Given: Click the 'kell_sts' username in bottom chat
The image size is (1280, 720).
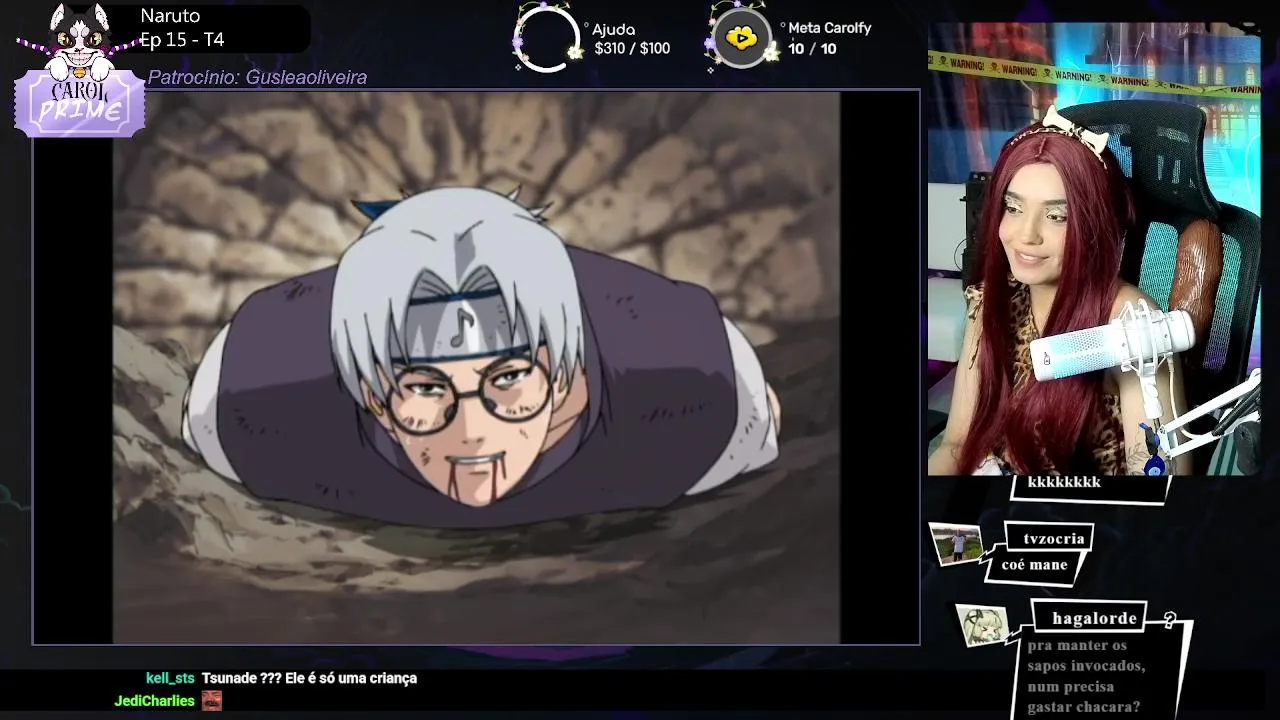Looking at the screenshot, I should click(170, 678).
